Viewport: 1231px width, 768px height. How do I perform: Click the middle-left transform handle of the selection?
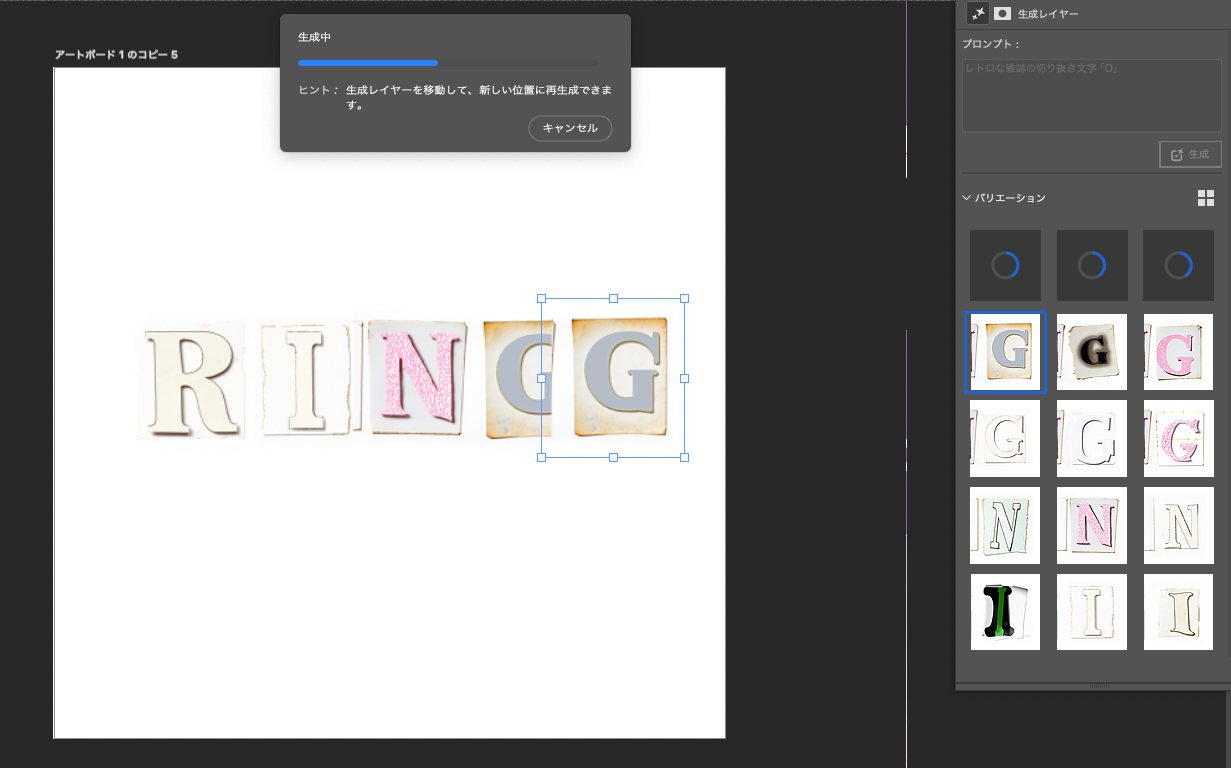tap(541, 378)
